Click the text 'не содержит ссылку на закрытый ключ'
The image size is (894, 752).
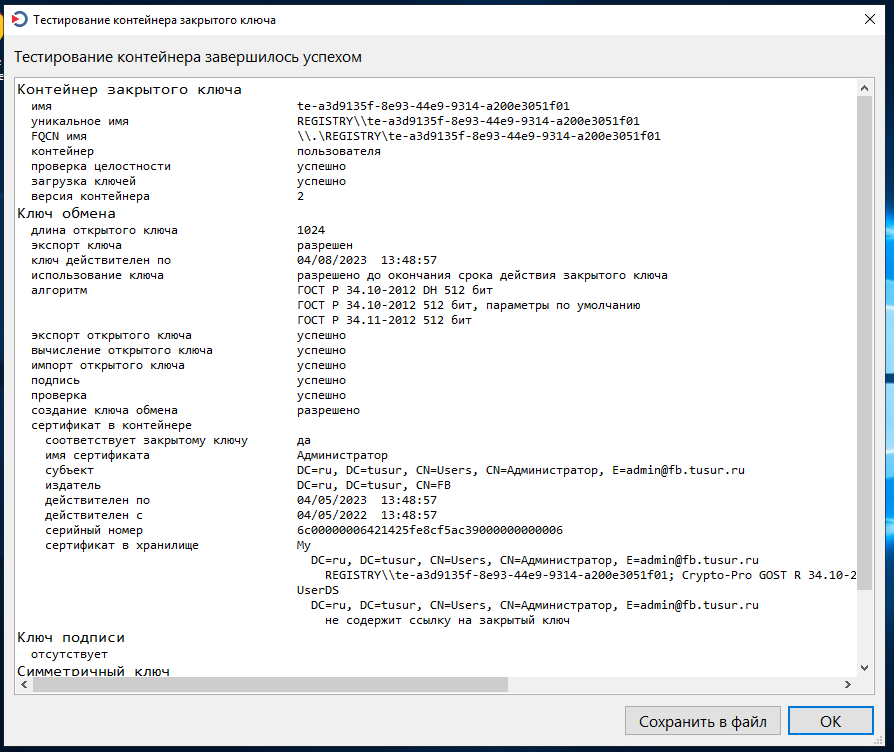tap(447, 620)
